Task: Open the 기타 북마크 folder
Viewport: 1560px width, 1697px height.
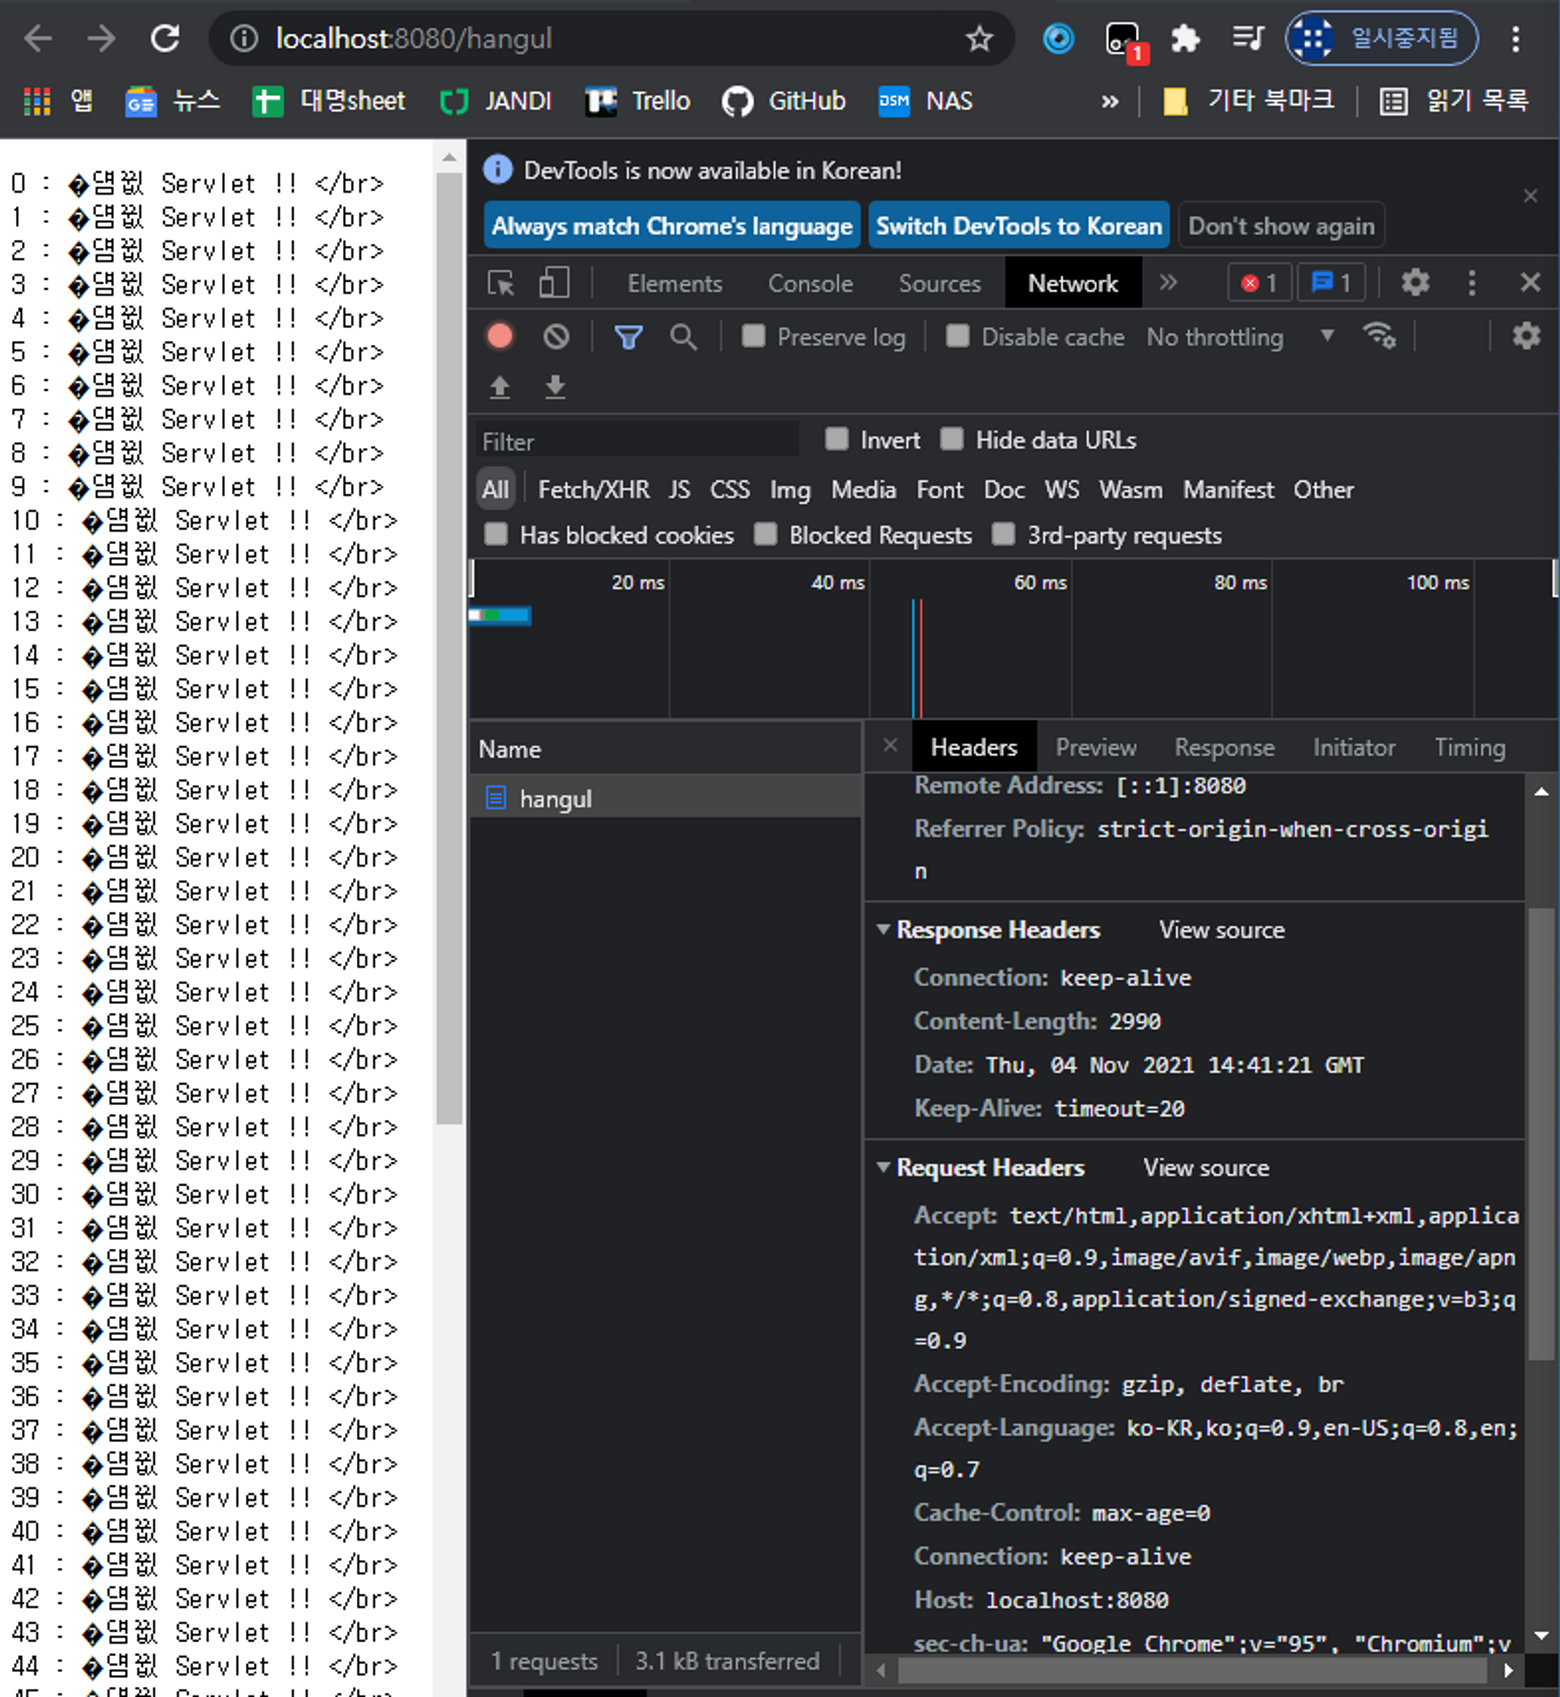Action: pyautogui.click(x=1248, y=101)
